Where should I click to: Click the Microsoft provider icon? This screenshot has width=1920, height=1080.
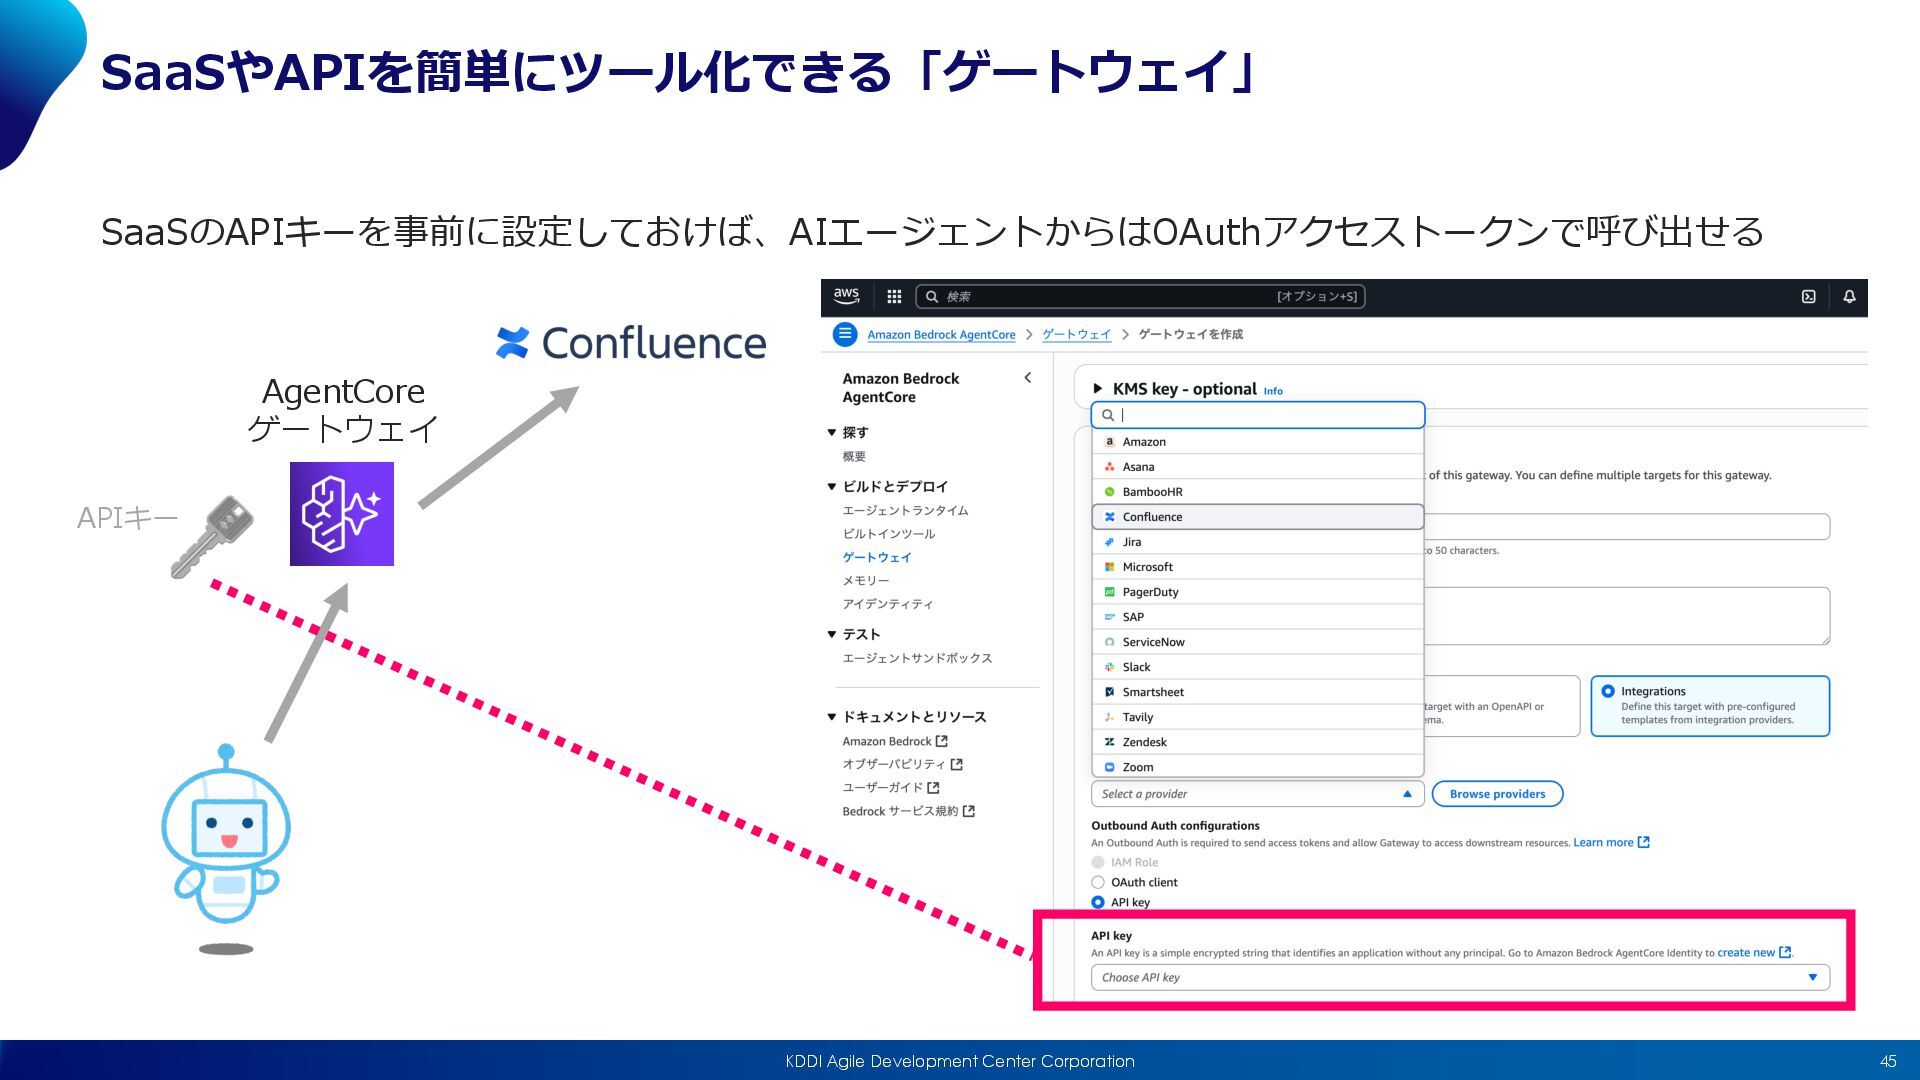[1109, 567]
